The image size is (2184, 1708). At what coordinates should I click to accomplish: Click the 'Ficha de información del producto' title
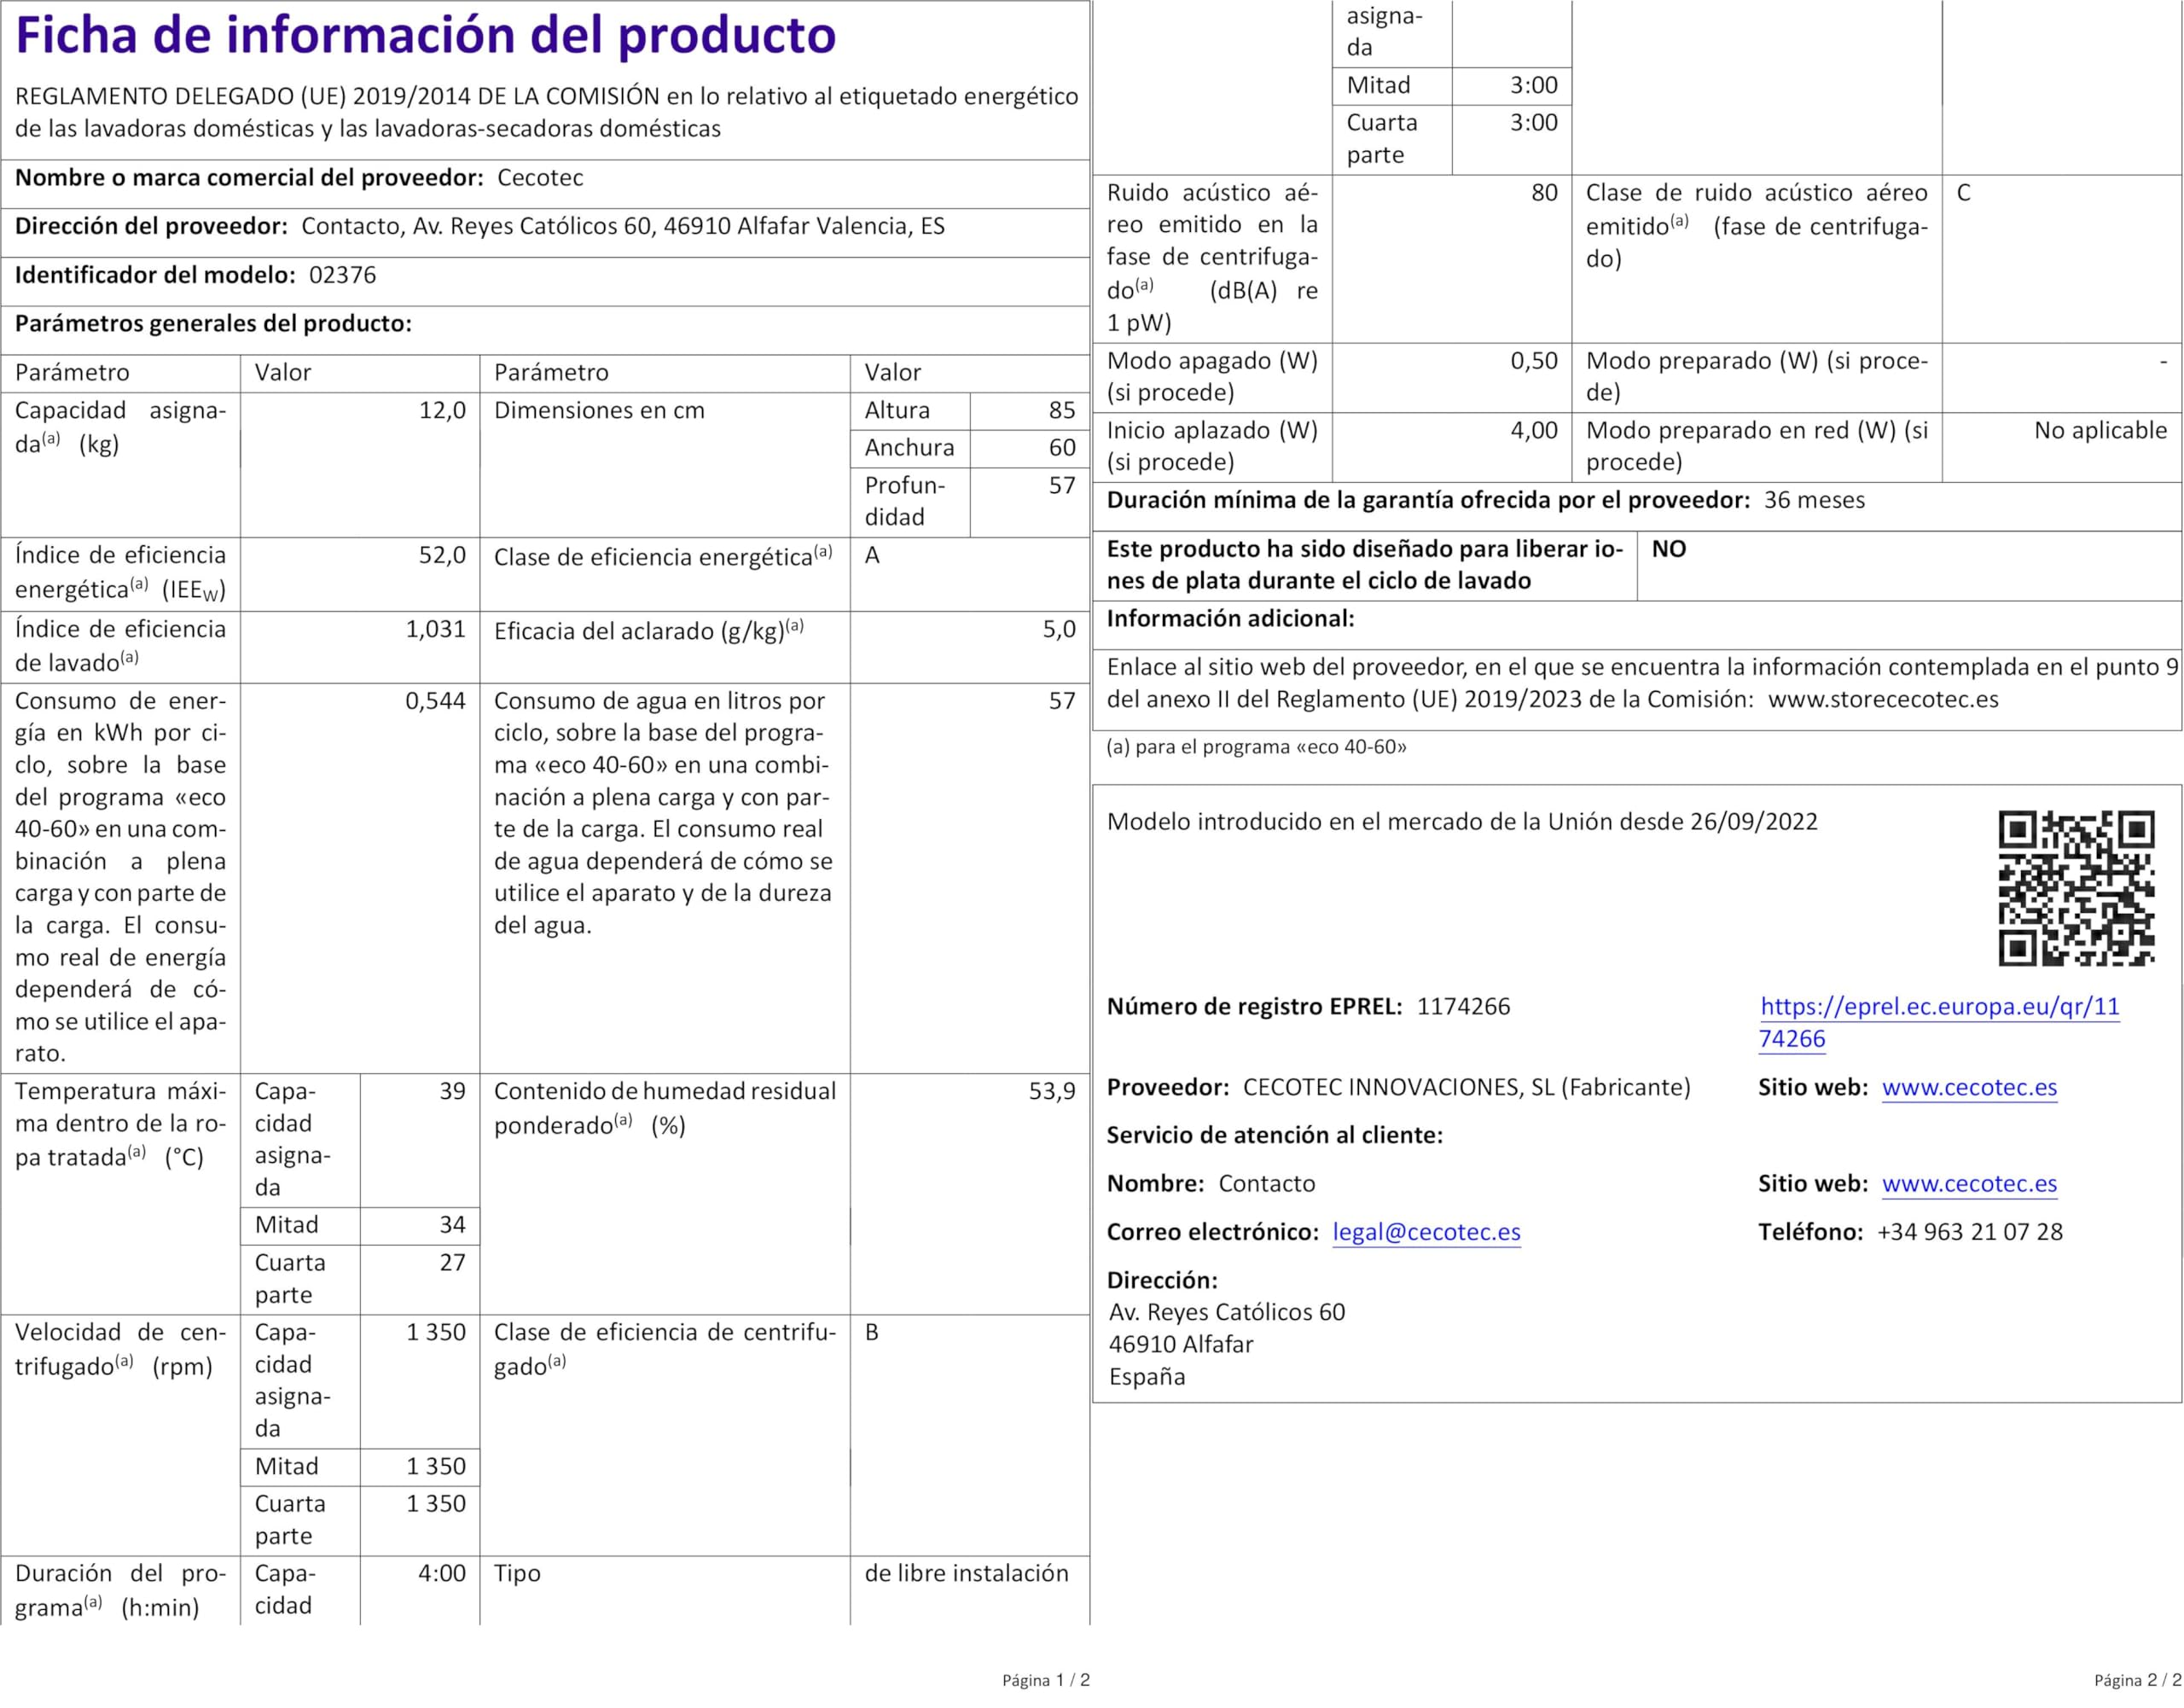pyautogui.click(x=426, y=36)
